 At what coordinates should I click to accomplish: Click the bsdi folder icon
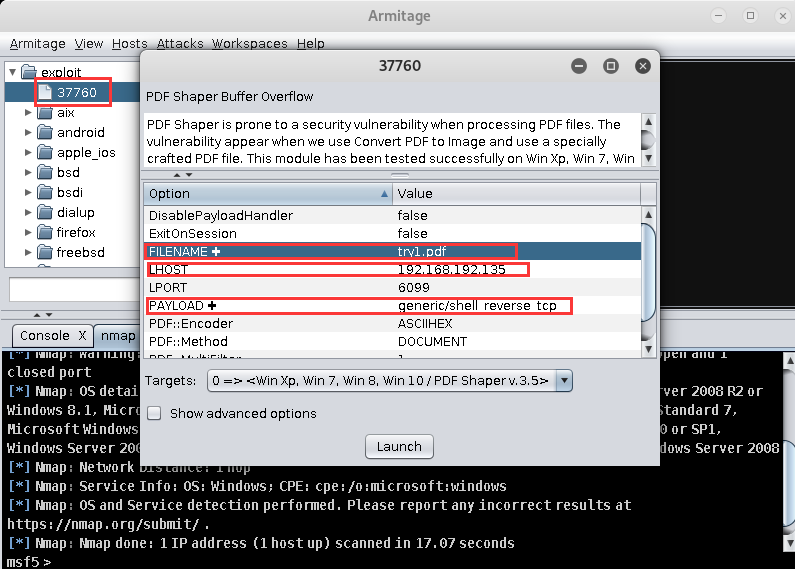[x=45, y=192]
